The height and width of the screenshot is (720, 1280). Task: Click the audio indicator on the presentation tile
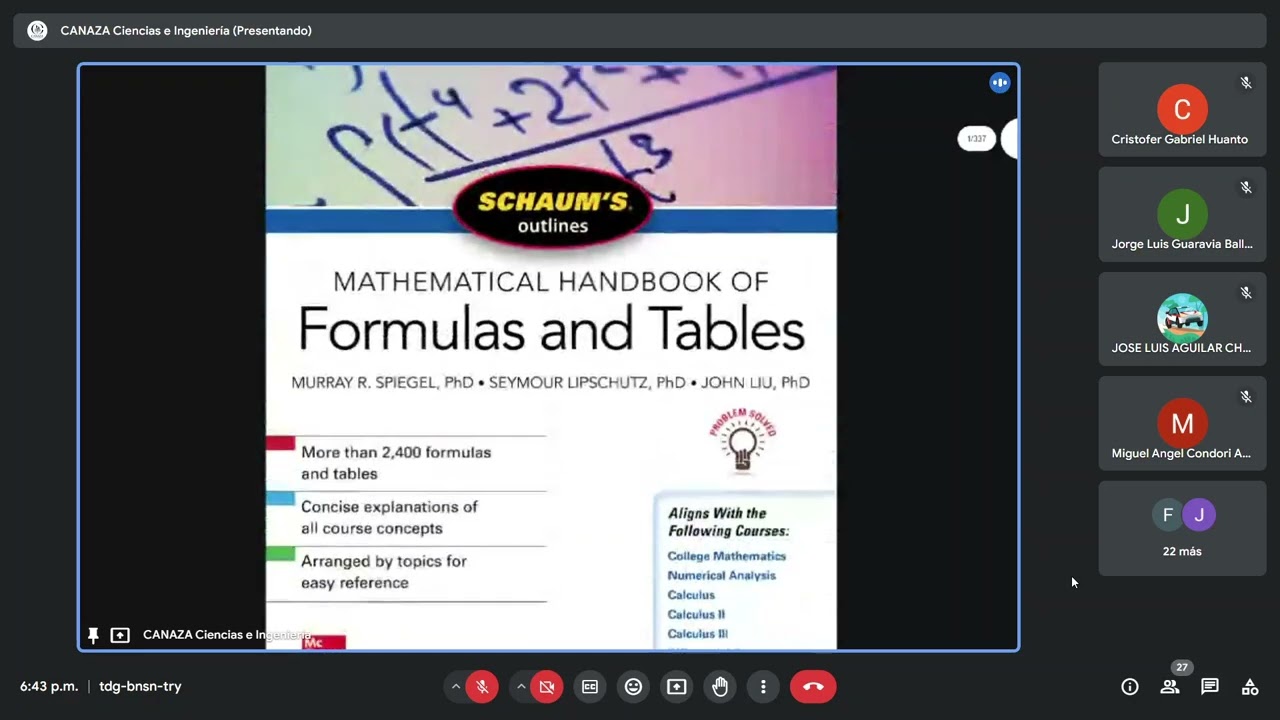click(x=1000, y=83)
